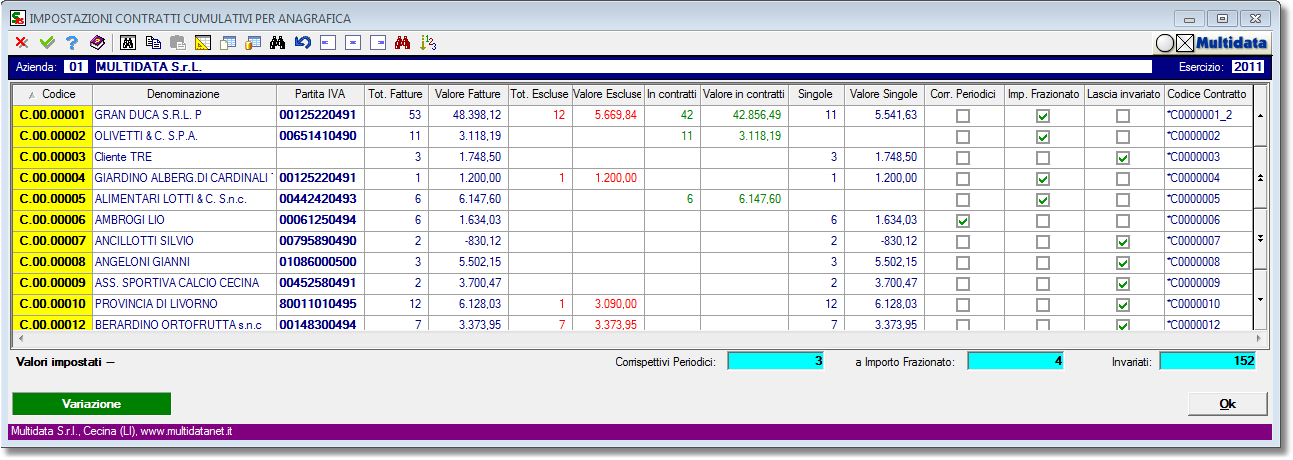The width and height of the screenshot is (1293, 460).
Task: Click the black binoculars find icon
Action: [x=278, y=43]
